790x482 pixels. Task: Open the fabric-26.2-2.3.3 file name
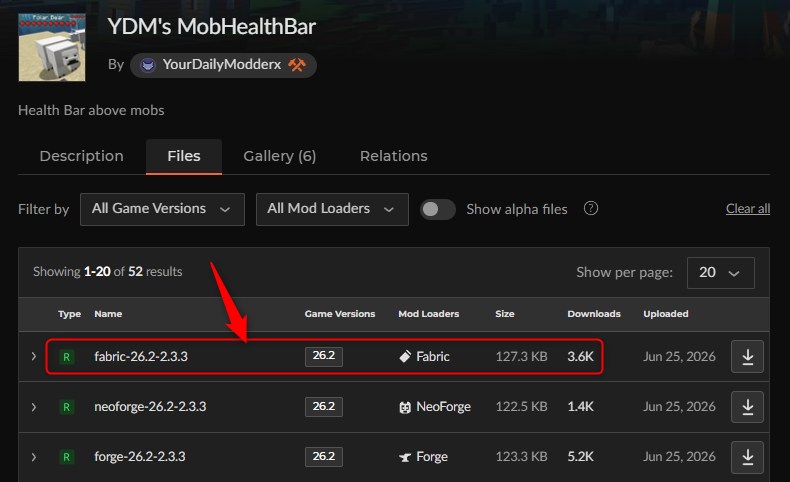(141, 357)
